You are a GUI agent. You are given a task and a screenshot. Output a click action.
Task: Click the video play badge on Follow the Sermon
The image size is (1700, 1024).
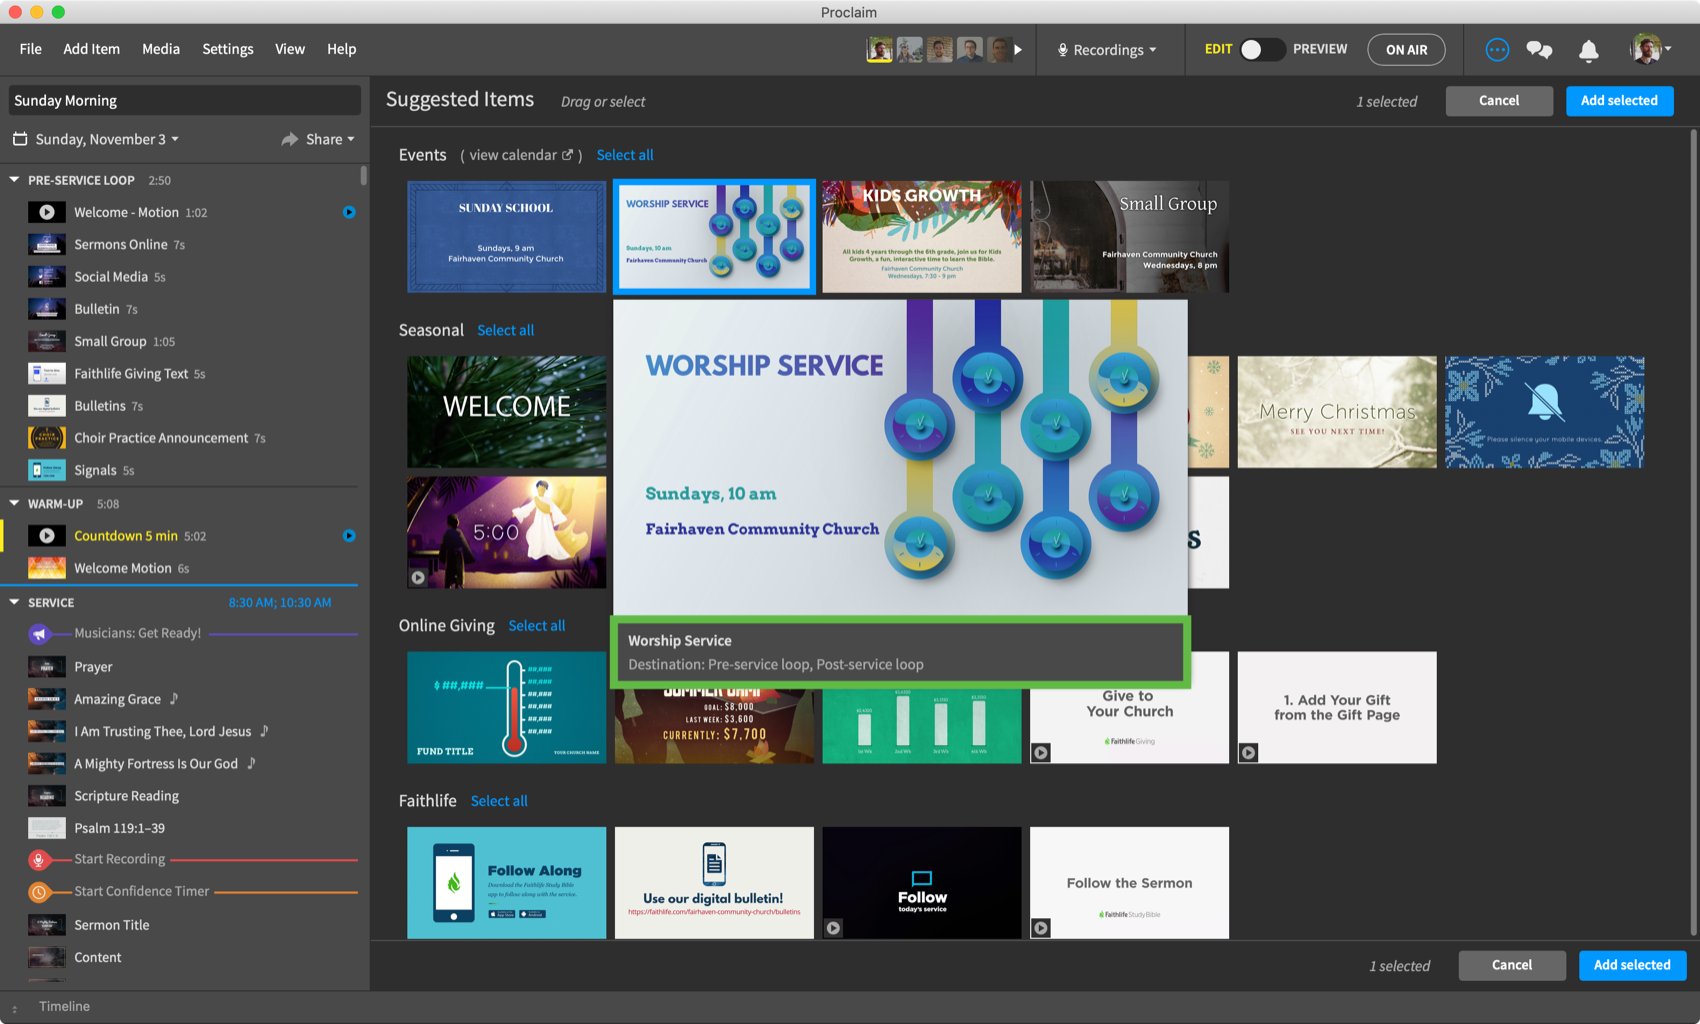(x=1041, y=927)
